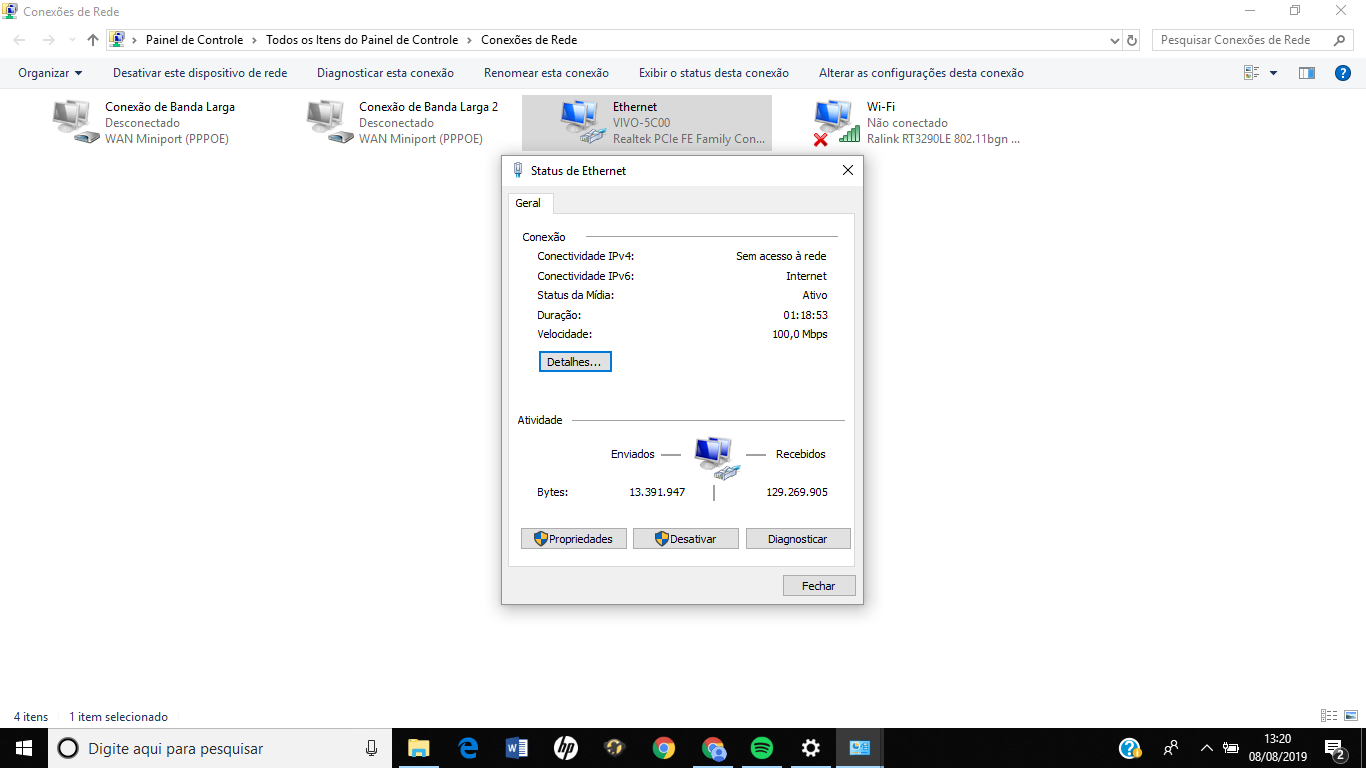Click the Desativar button in dialog

click(x=686, y=539)
